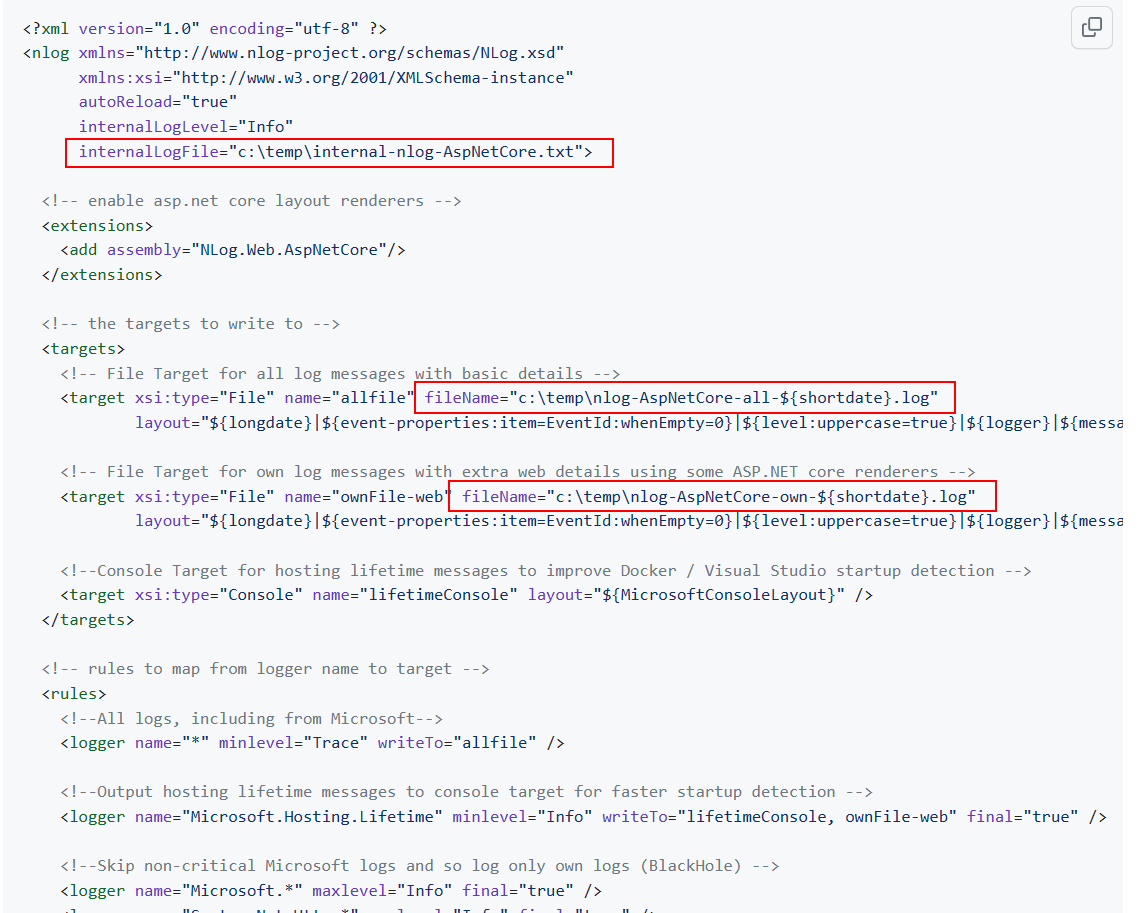The image size is (1139, 913).
Task: Click the opening <rules> tag
Action: 74,694
